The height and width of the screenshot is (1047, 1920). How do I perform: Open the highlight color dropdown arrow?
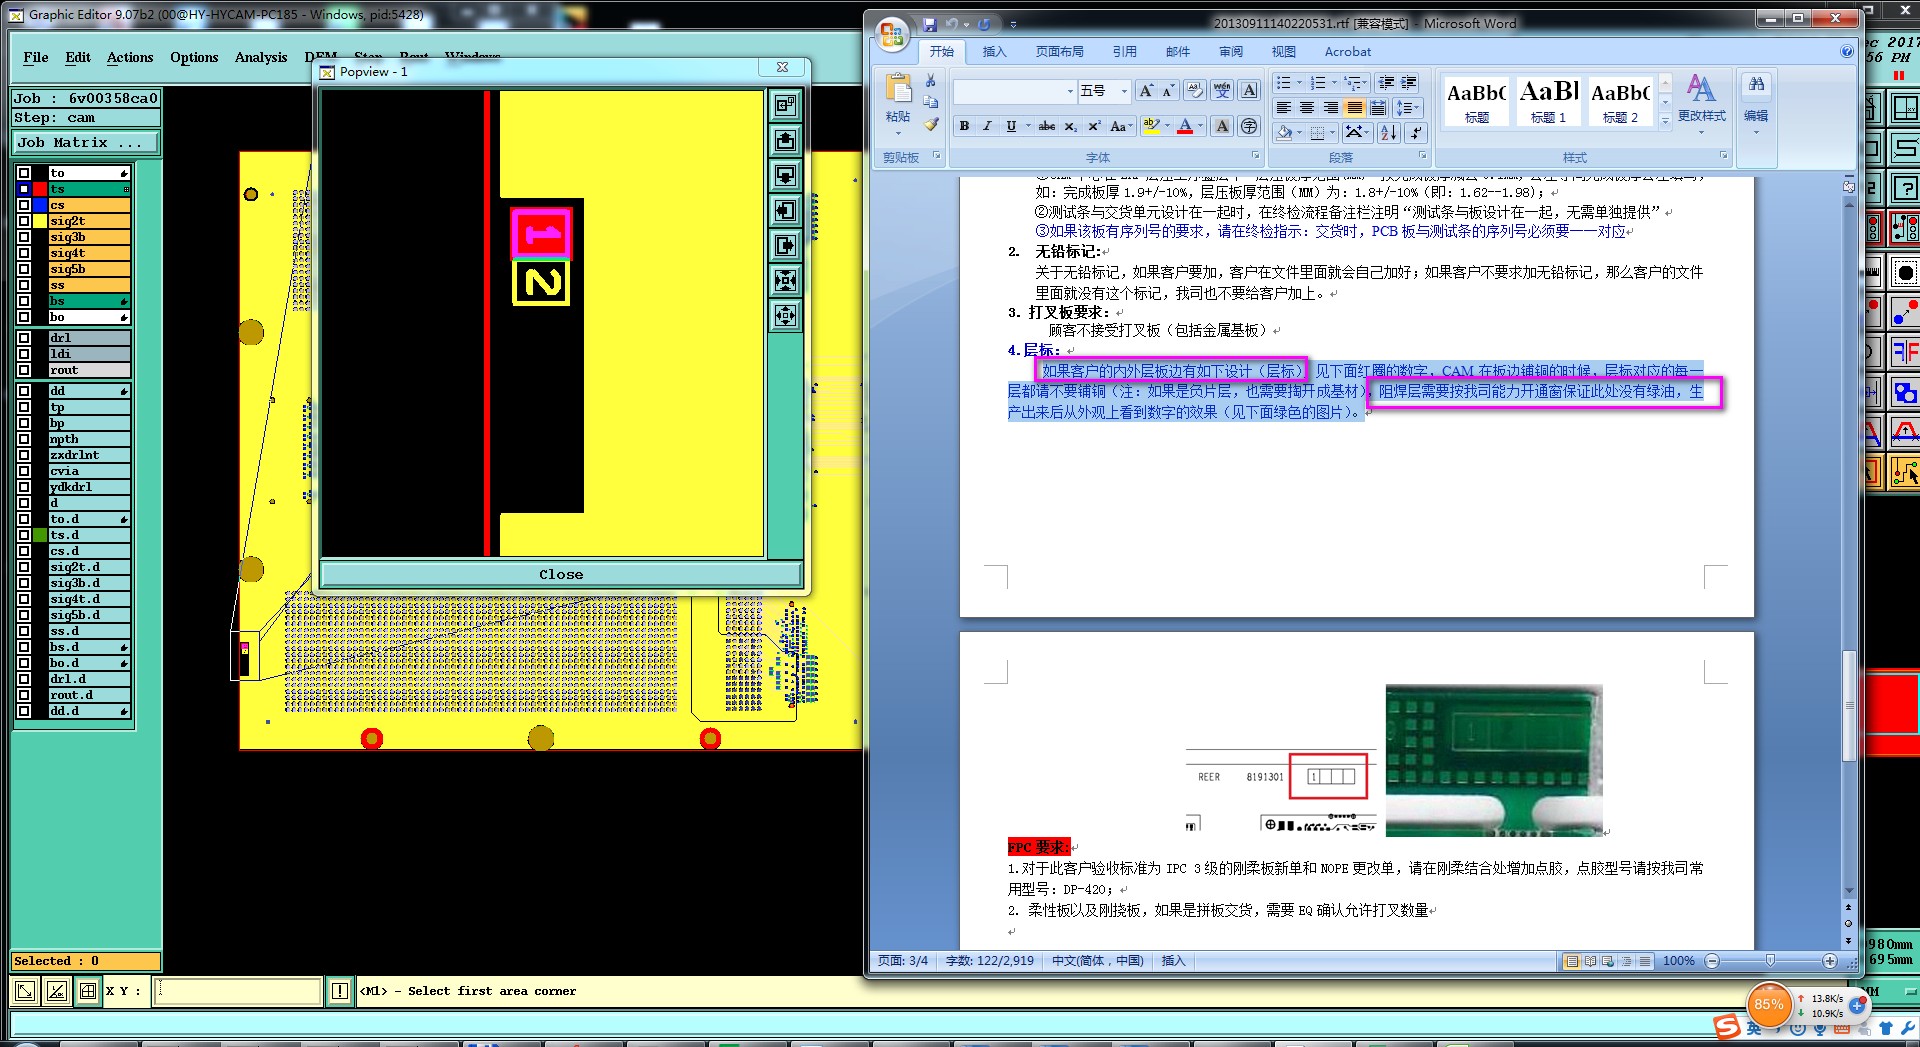click(1167, 126)
